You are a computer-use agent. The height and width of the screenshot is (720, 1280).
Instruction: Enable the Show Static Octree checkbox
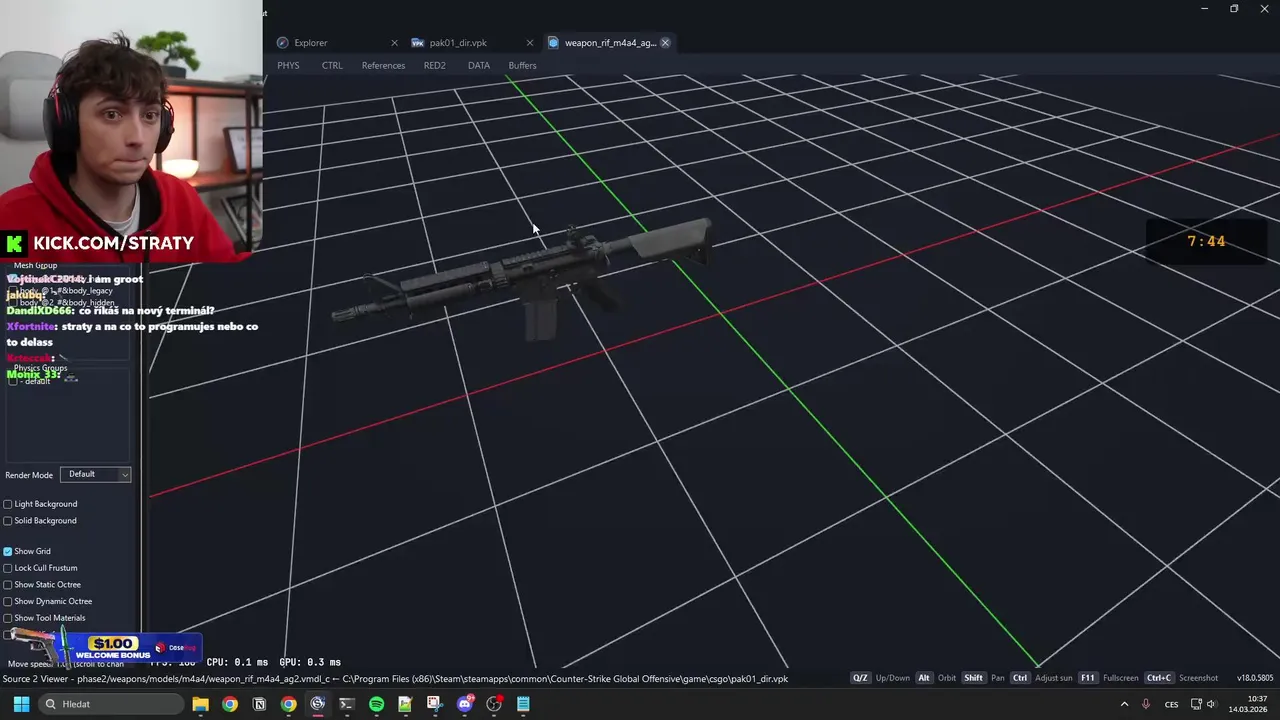click(8, 585)
